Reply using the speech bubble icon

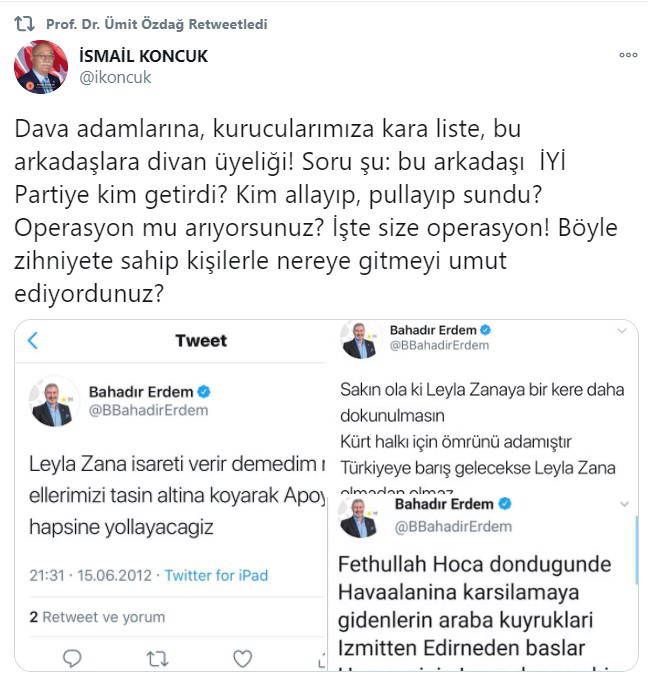pos(72,659)
